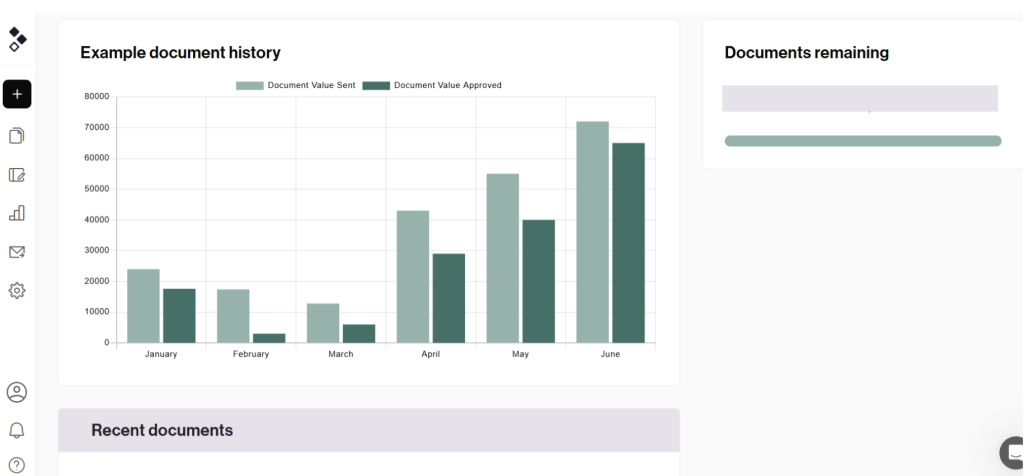
Task: Open the help question mark icon
Action: coord(17,465)
